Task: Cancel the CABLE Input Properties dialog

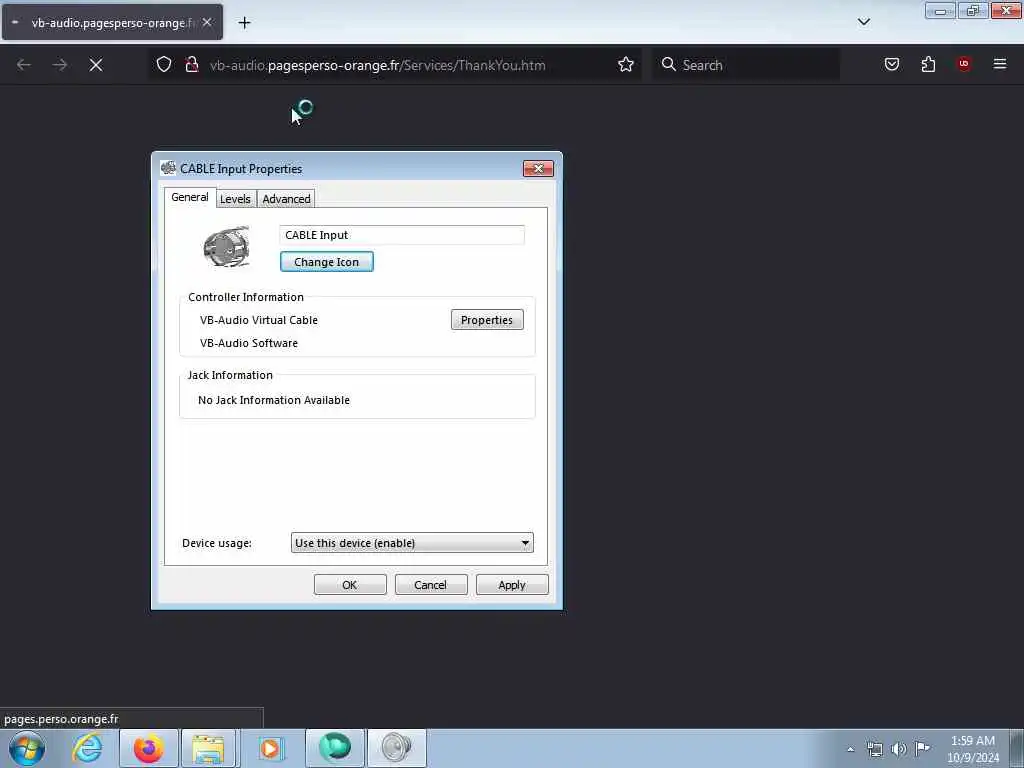Action: click(x=431, y=585)
